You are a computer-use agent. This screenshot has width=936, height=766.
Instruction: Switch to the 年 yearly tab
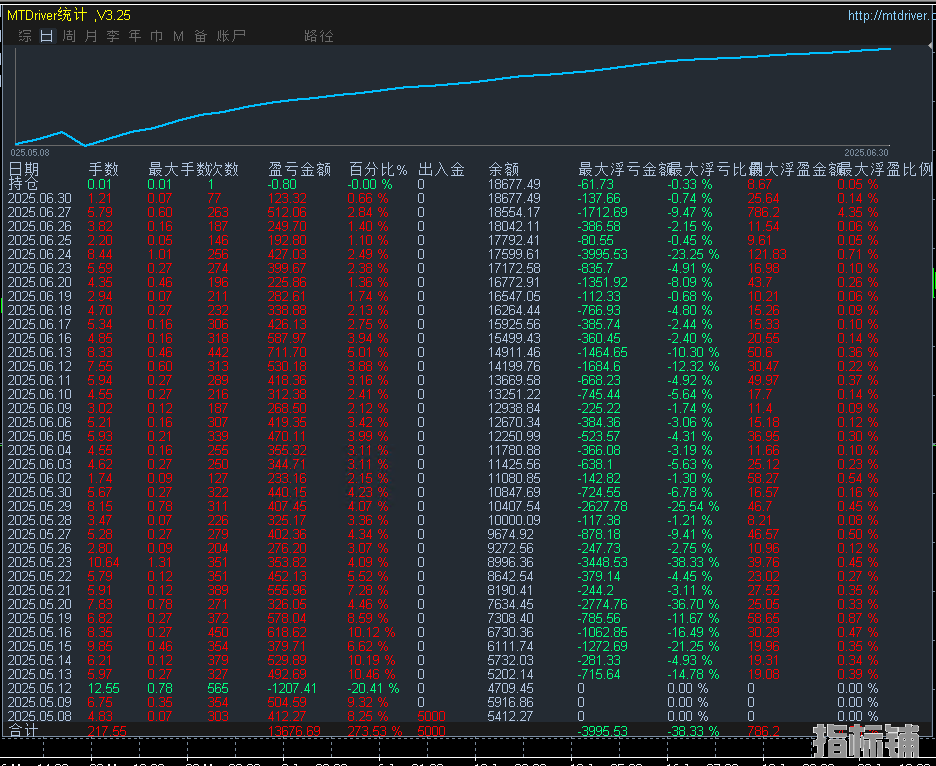pos(135,36)
